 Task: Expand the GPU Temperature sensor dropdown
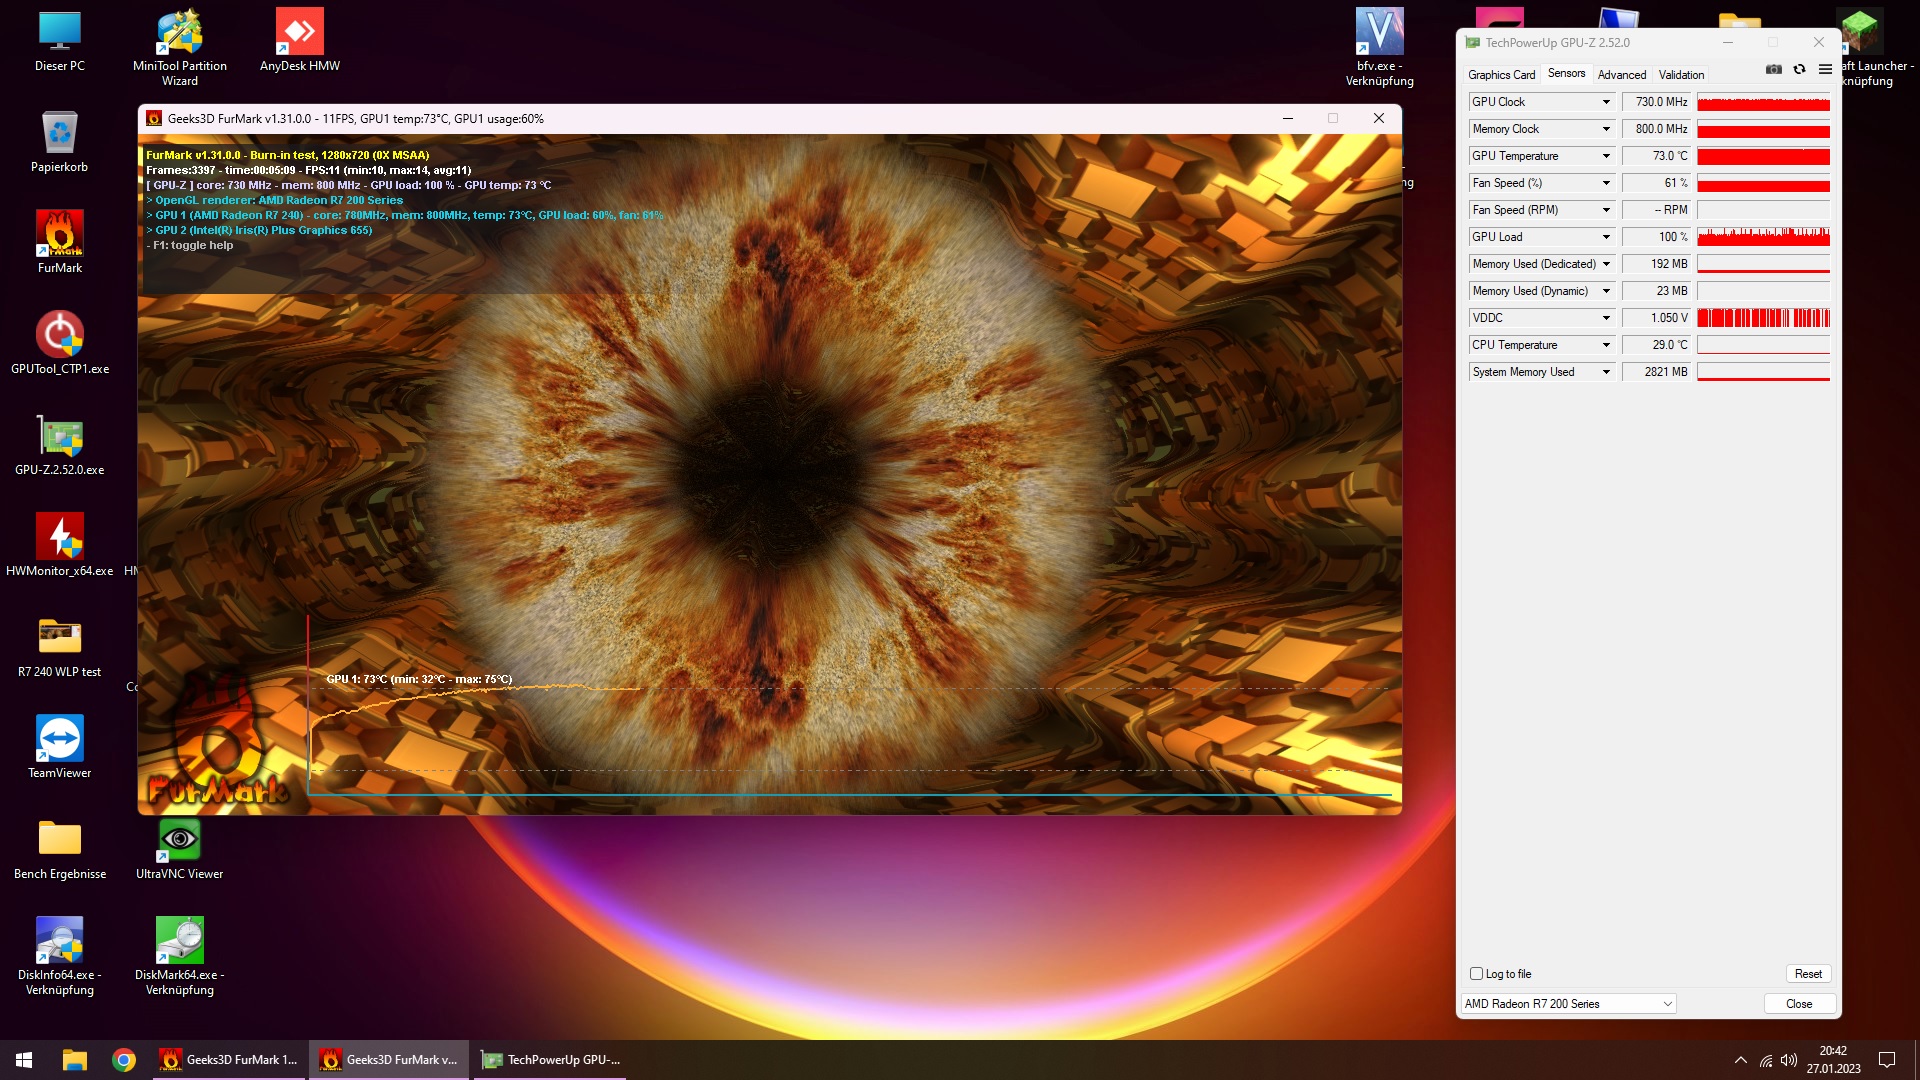click(1606, 156)
